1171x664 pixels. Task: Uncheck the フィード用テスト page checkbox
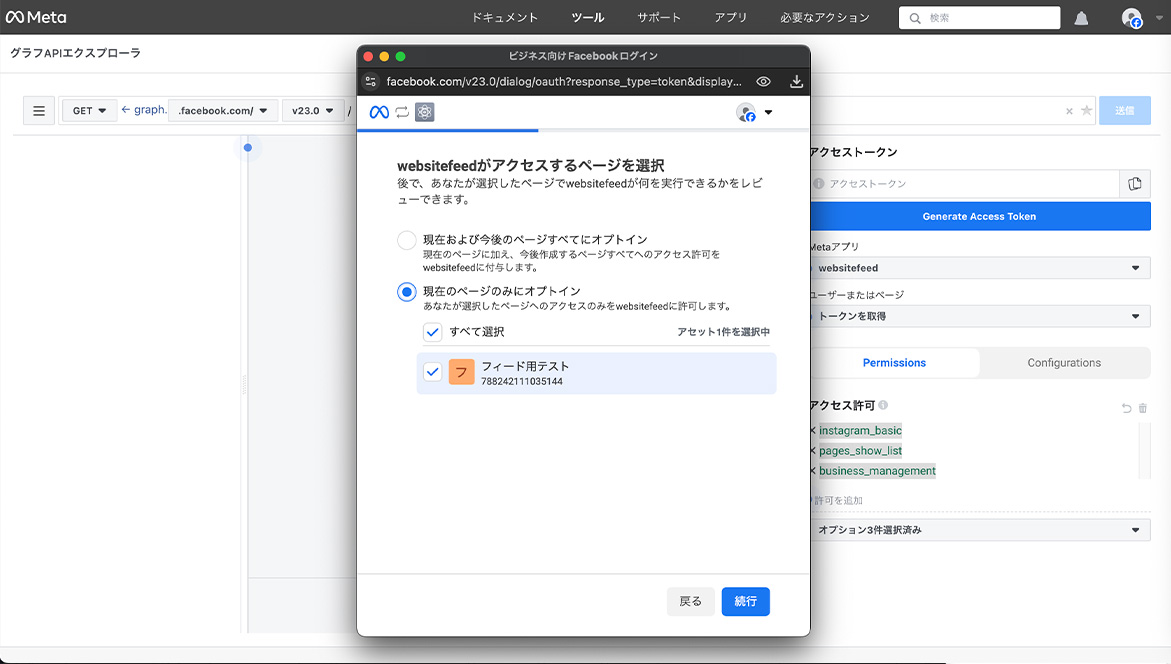click(x=432, y=372)
